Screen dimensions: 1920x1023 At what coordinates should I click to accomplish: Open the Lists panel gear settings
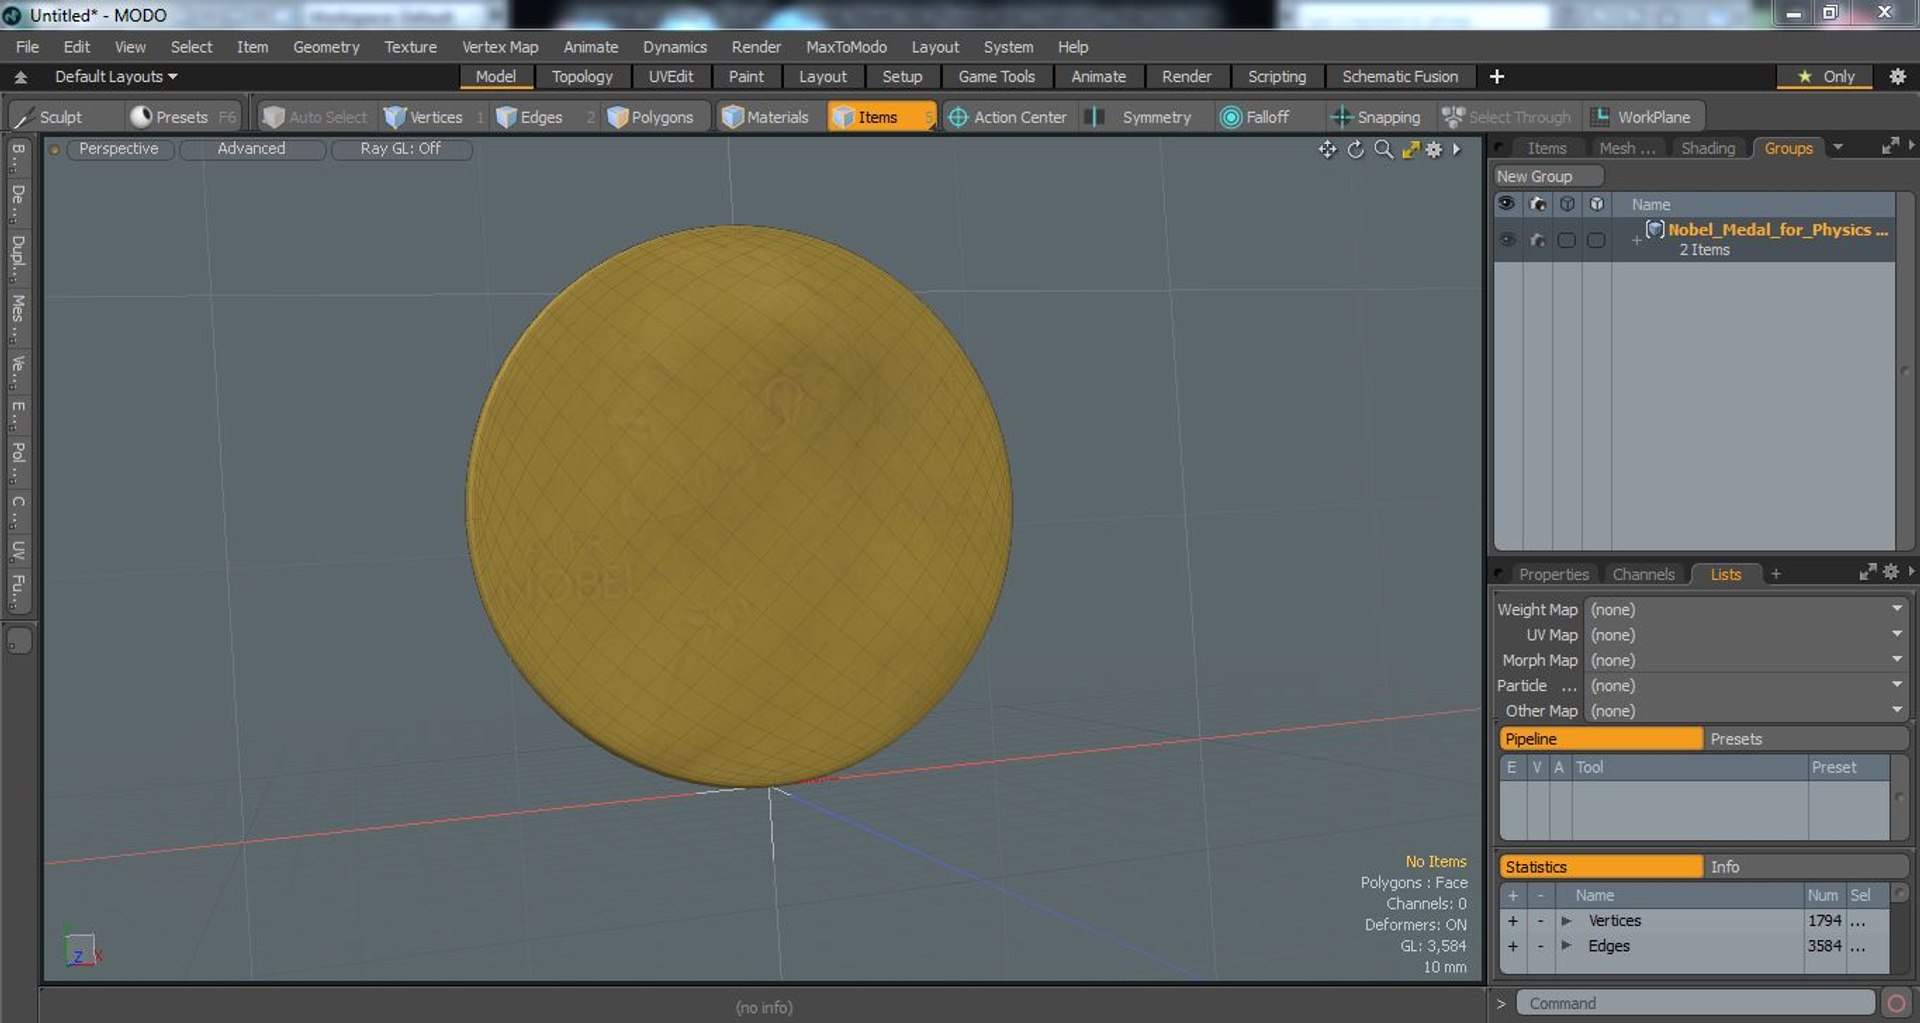click(1890, 572)
